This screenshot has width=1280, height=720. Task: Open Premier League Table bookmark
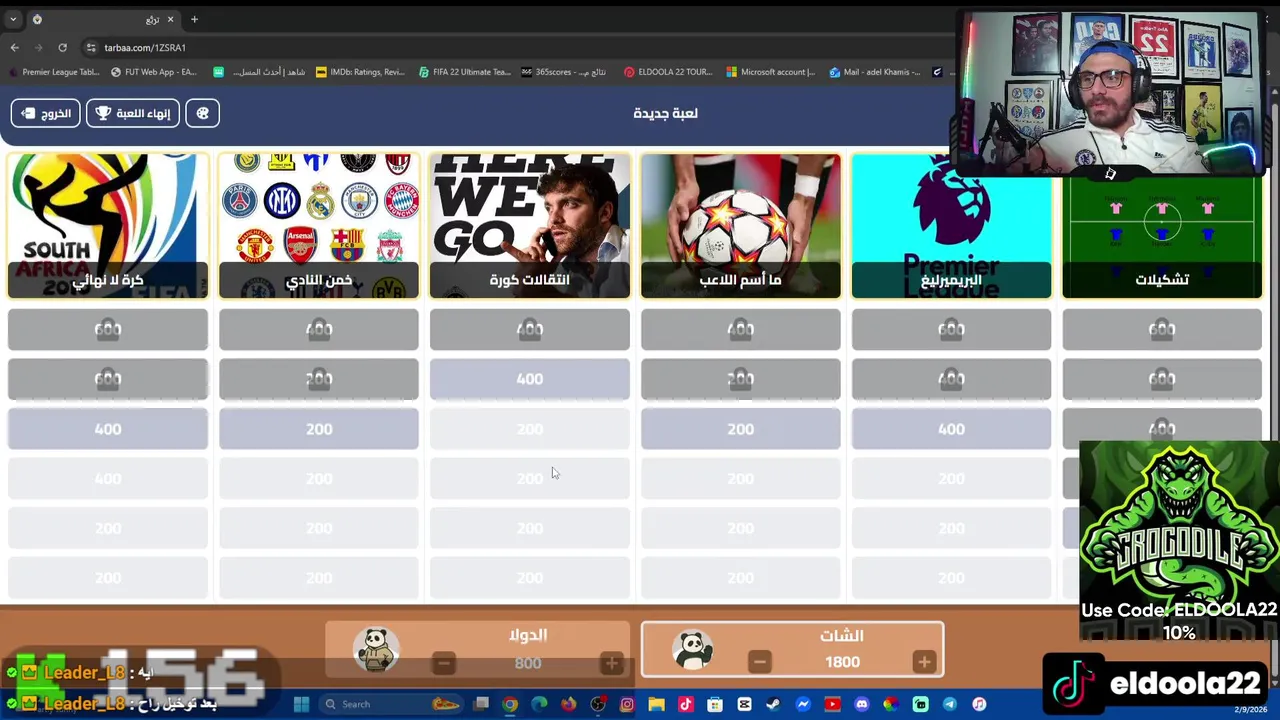click(x=54, y=72)
